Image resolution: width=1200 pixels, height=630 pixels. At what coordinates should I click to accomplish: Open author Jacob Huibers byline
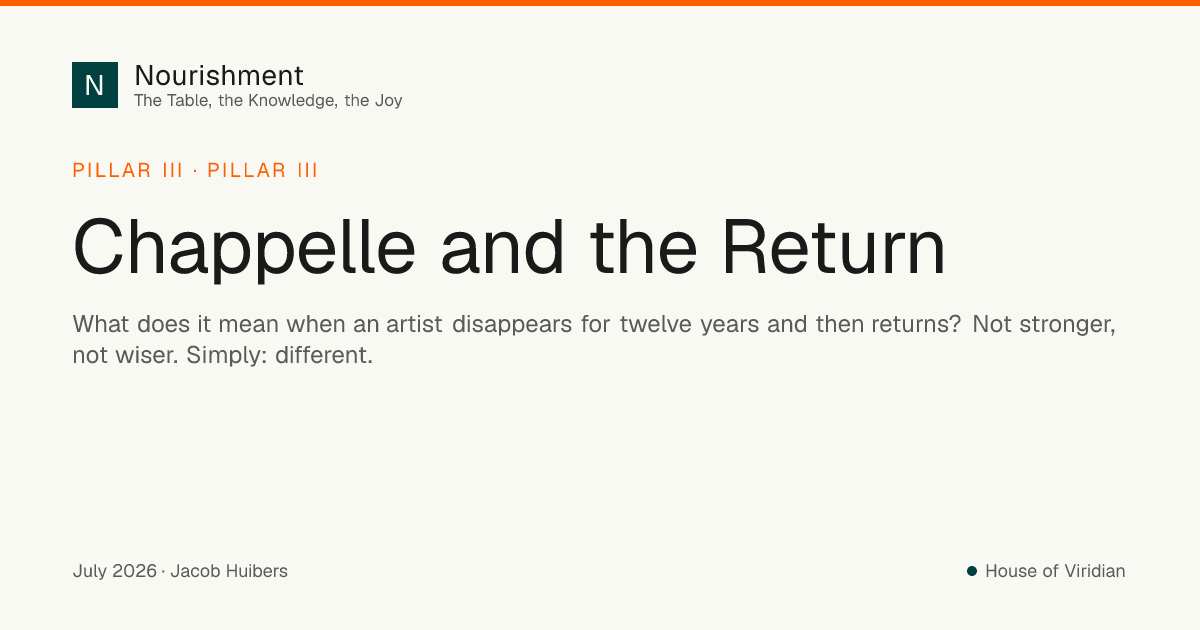click(x=229, y=571)
